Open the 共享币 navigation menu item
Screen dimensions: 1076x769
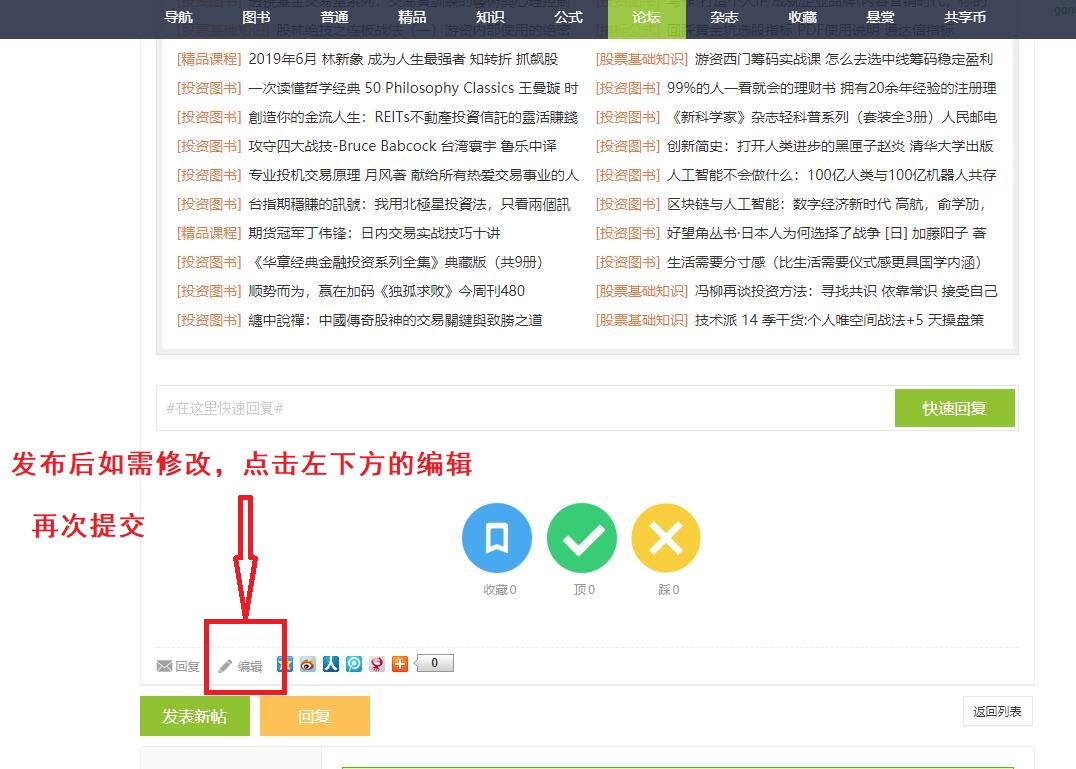[x=965, y=18]
